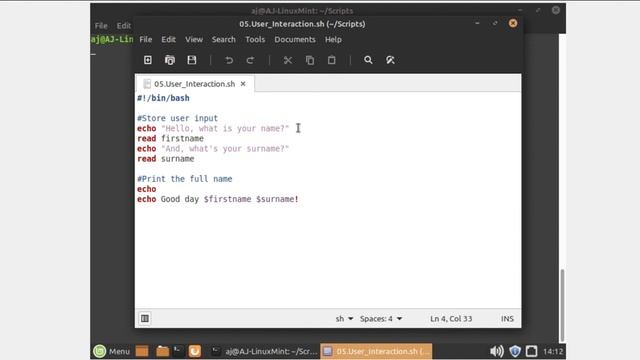Click the read firstname line
The width and height of the screenshot is (640, 360).
click(170, 138)
